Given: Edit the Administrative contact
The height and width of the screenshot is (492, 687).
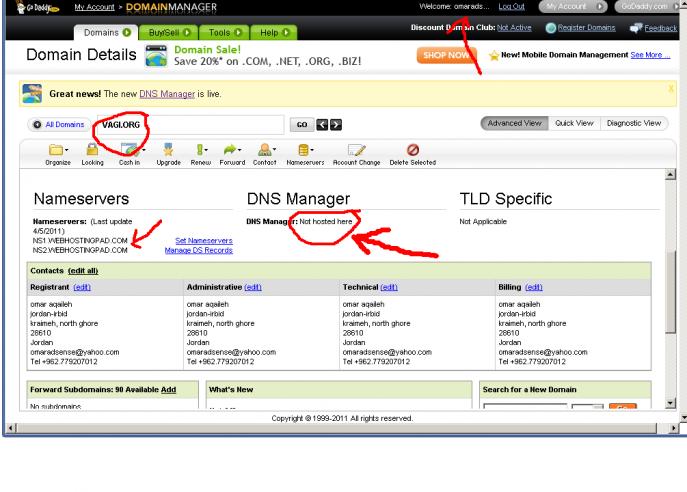Looking at the screenshot, I should (x=253, y=287).
